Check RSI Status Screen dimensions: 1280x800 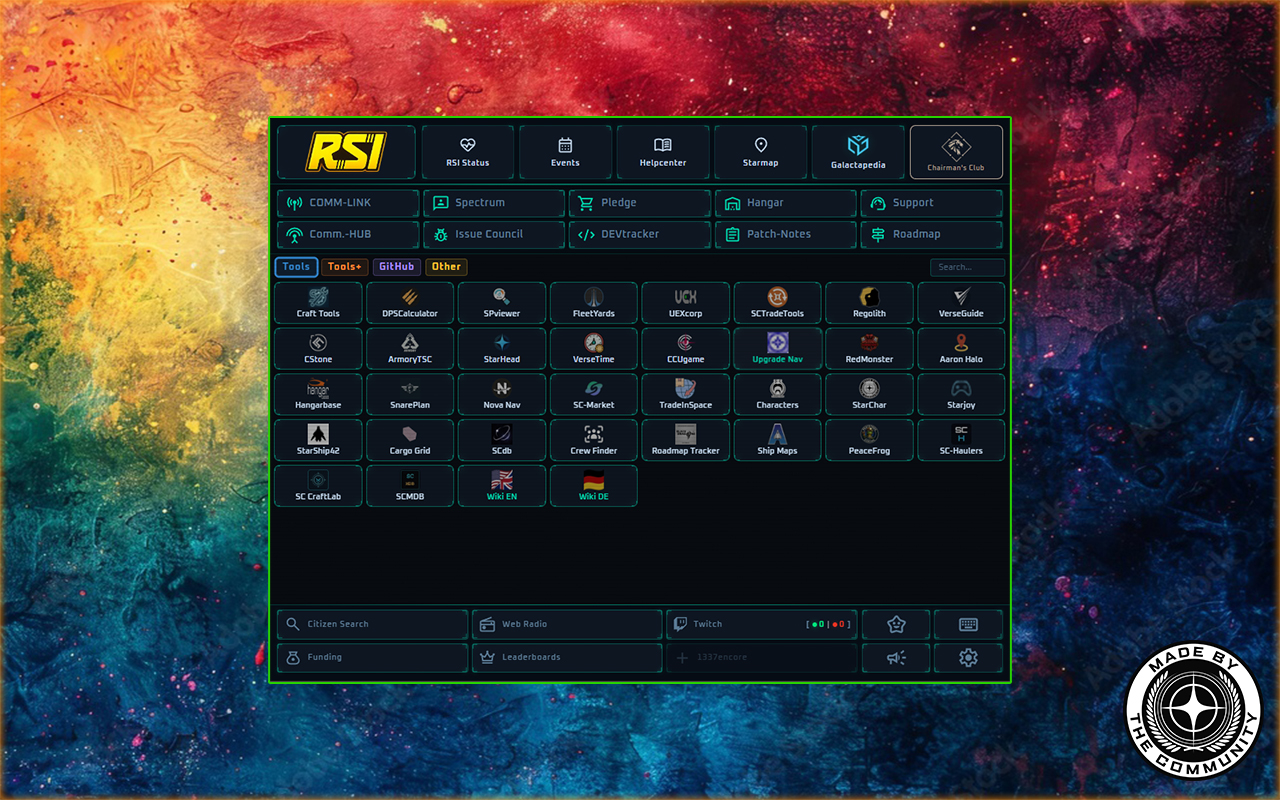click(x=468, y=152)
